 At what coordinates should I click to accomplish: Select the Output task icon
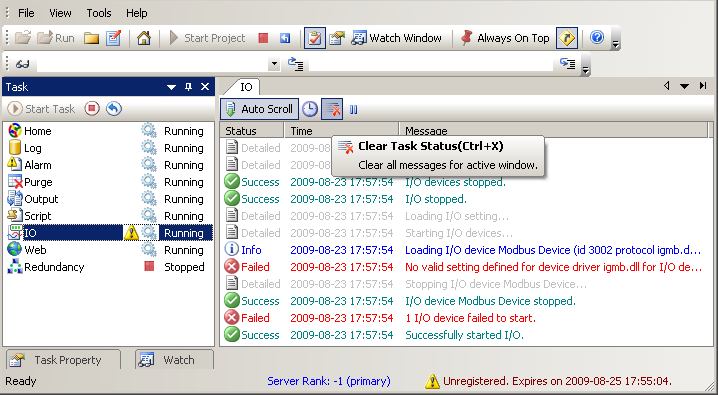pos(15,199)
